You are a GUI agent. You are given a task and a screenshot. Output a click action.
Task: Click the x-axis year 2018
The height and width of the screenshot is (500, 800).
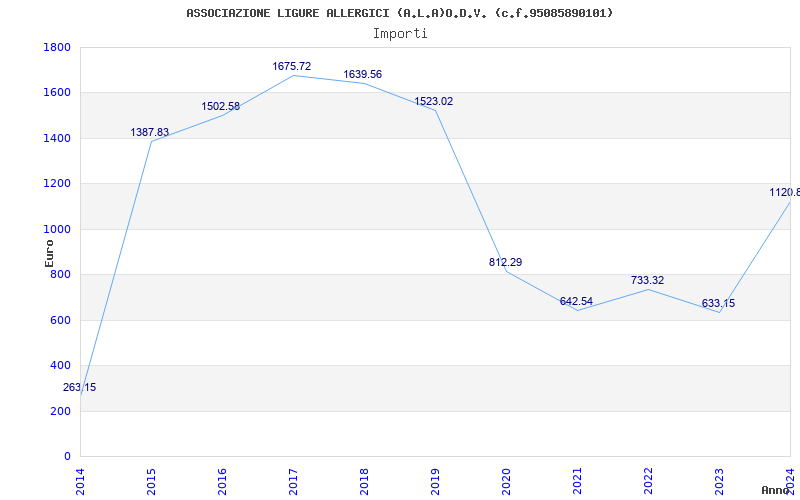(364, 481)
